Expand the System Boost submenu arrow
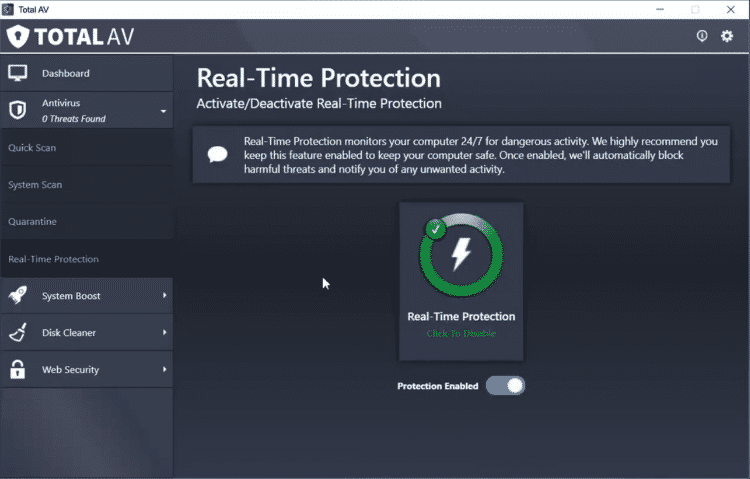 [x=164, y=296]
